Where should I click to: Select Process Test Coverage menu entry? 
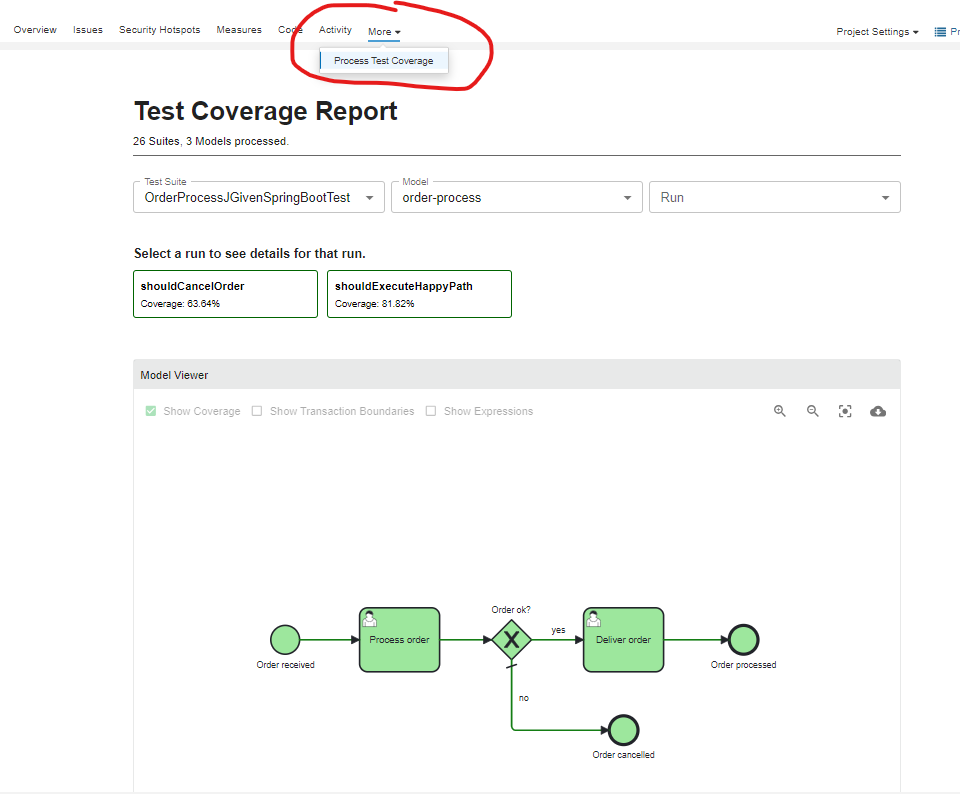click(384, 61)
